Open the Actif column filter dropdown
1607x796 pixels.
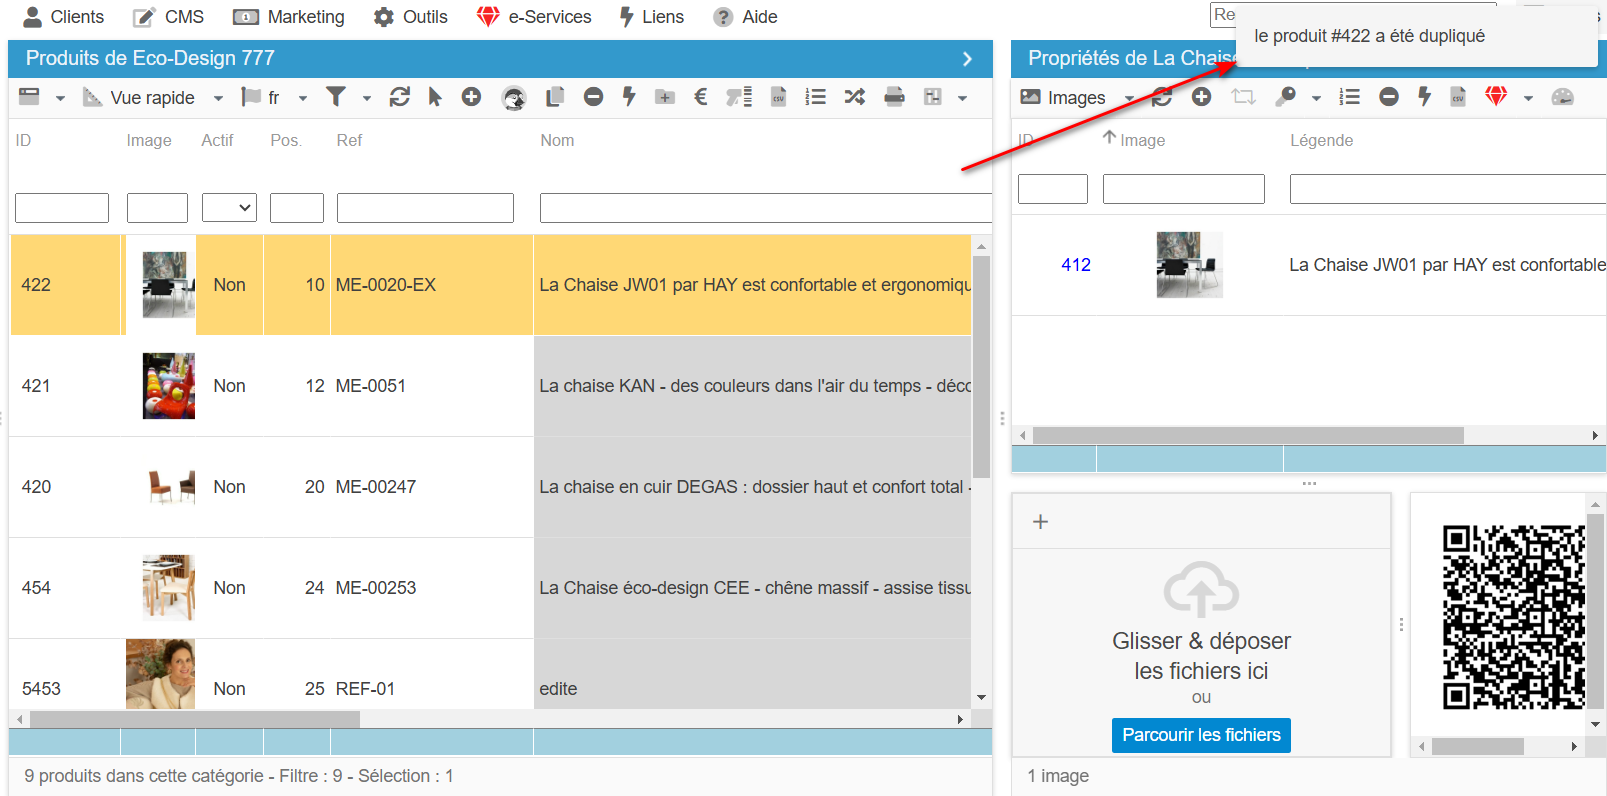coord(229,208)
